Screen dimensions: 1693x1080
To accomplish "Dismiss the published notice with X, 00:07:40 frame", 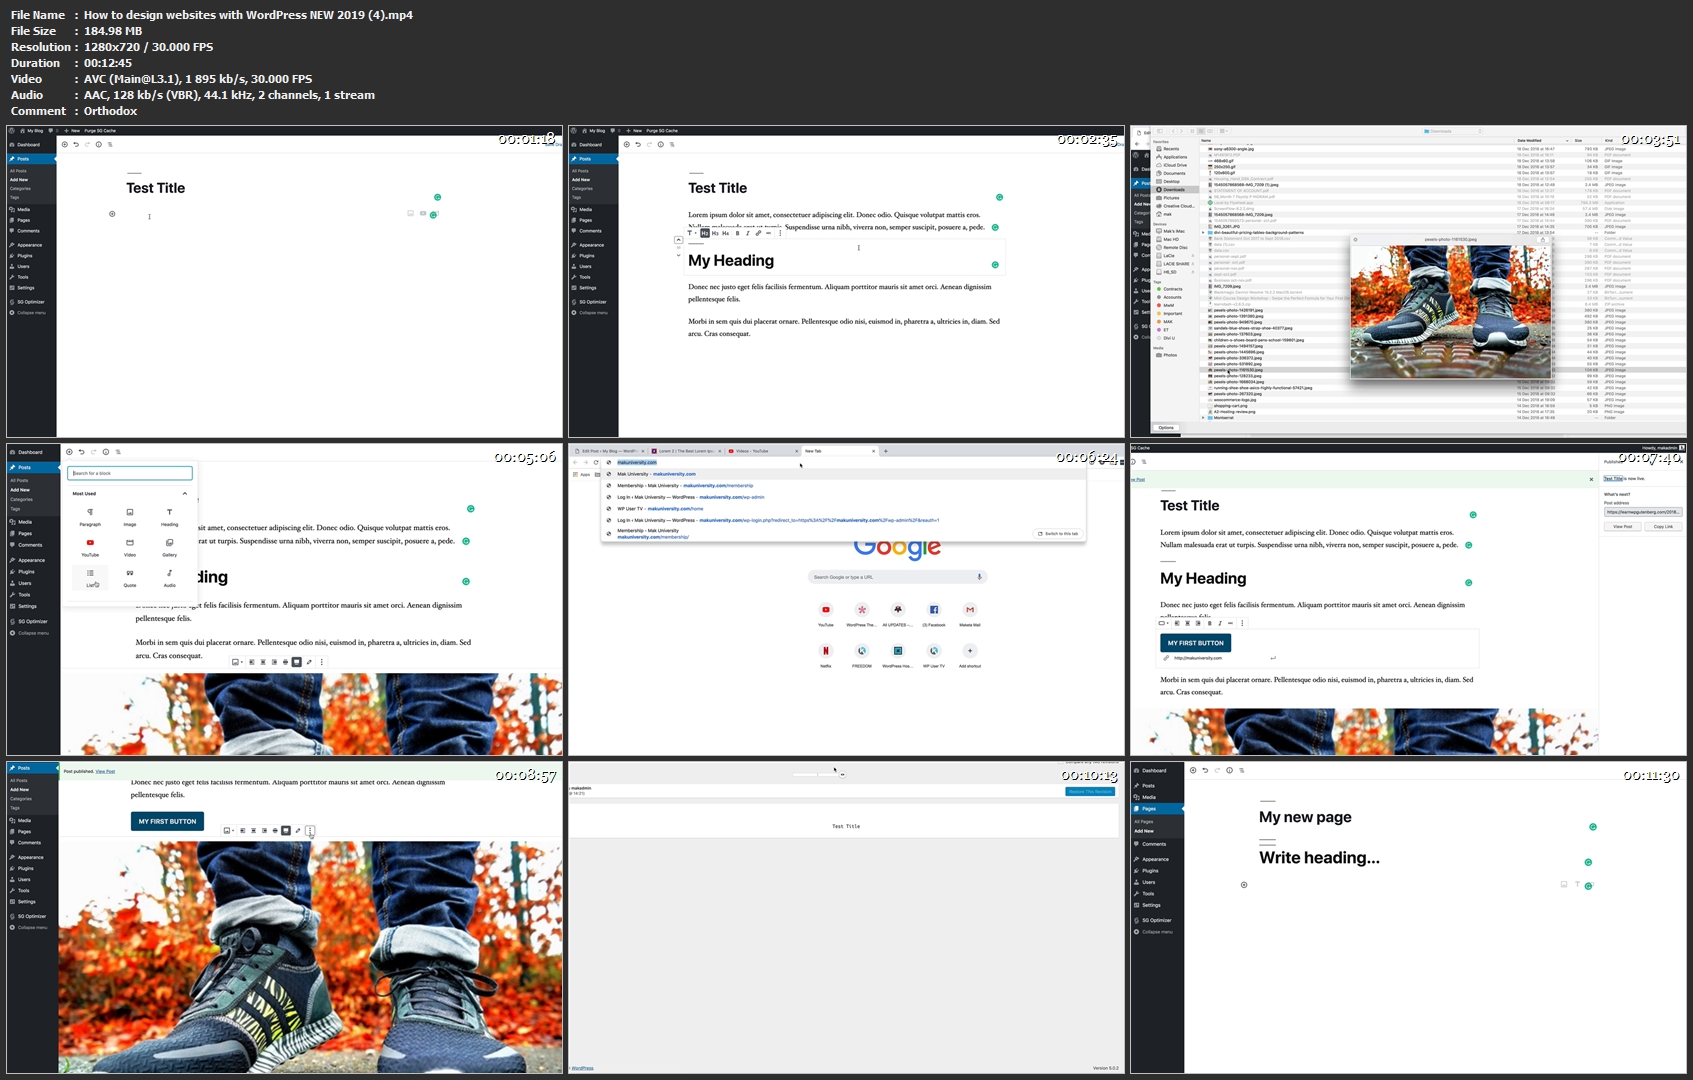I will [x=1591, y=479].
